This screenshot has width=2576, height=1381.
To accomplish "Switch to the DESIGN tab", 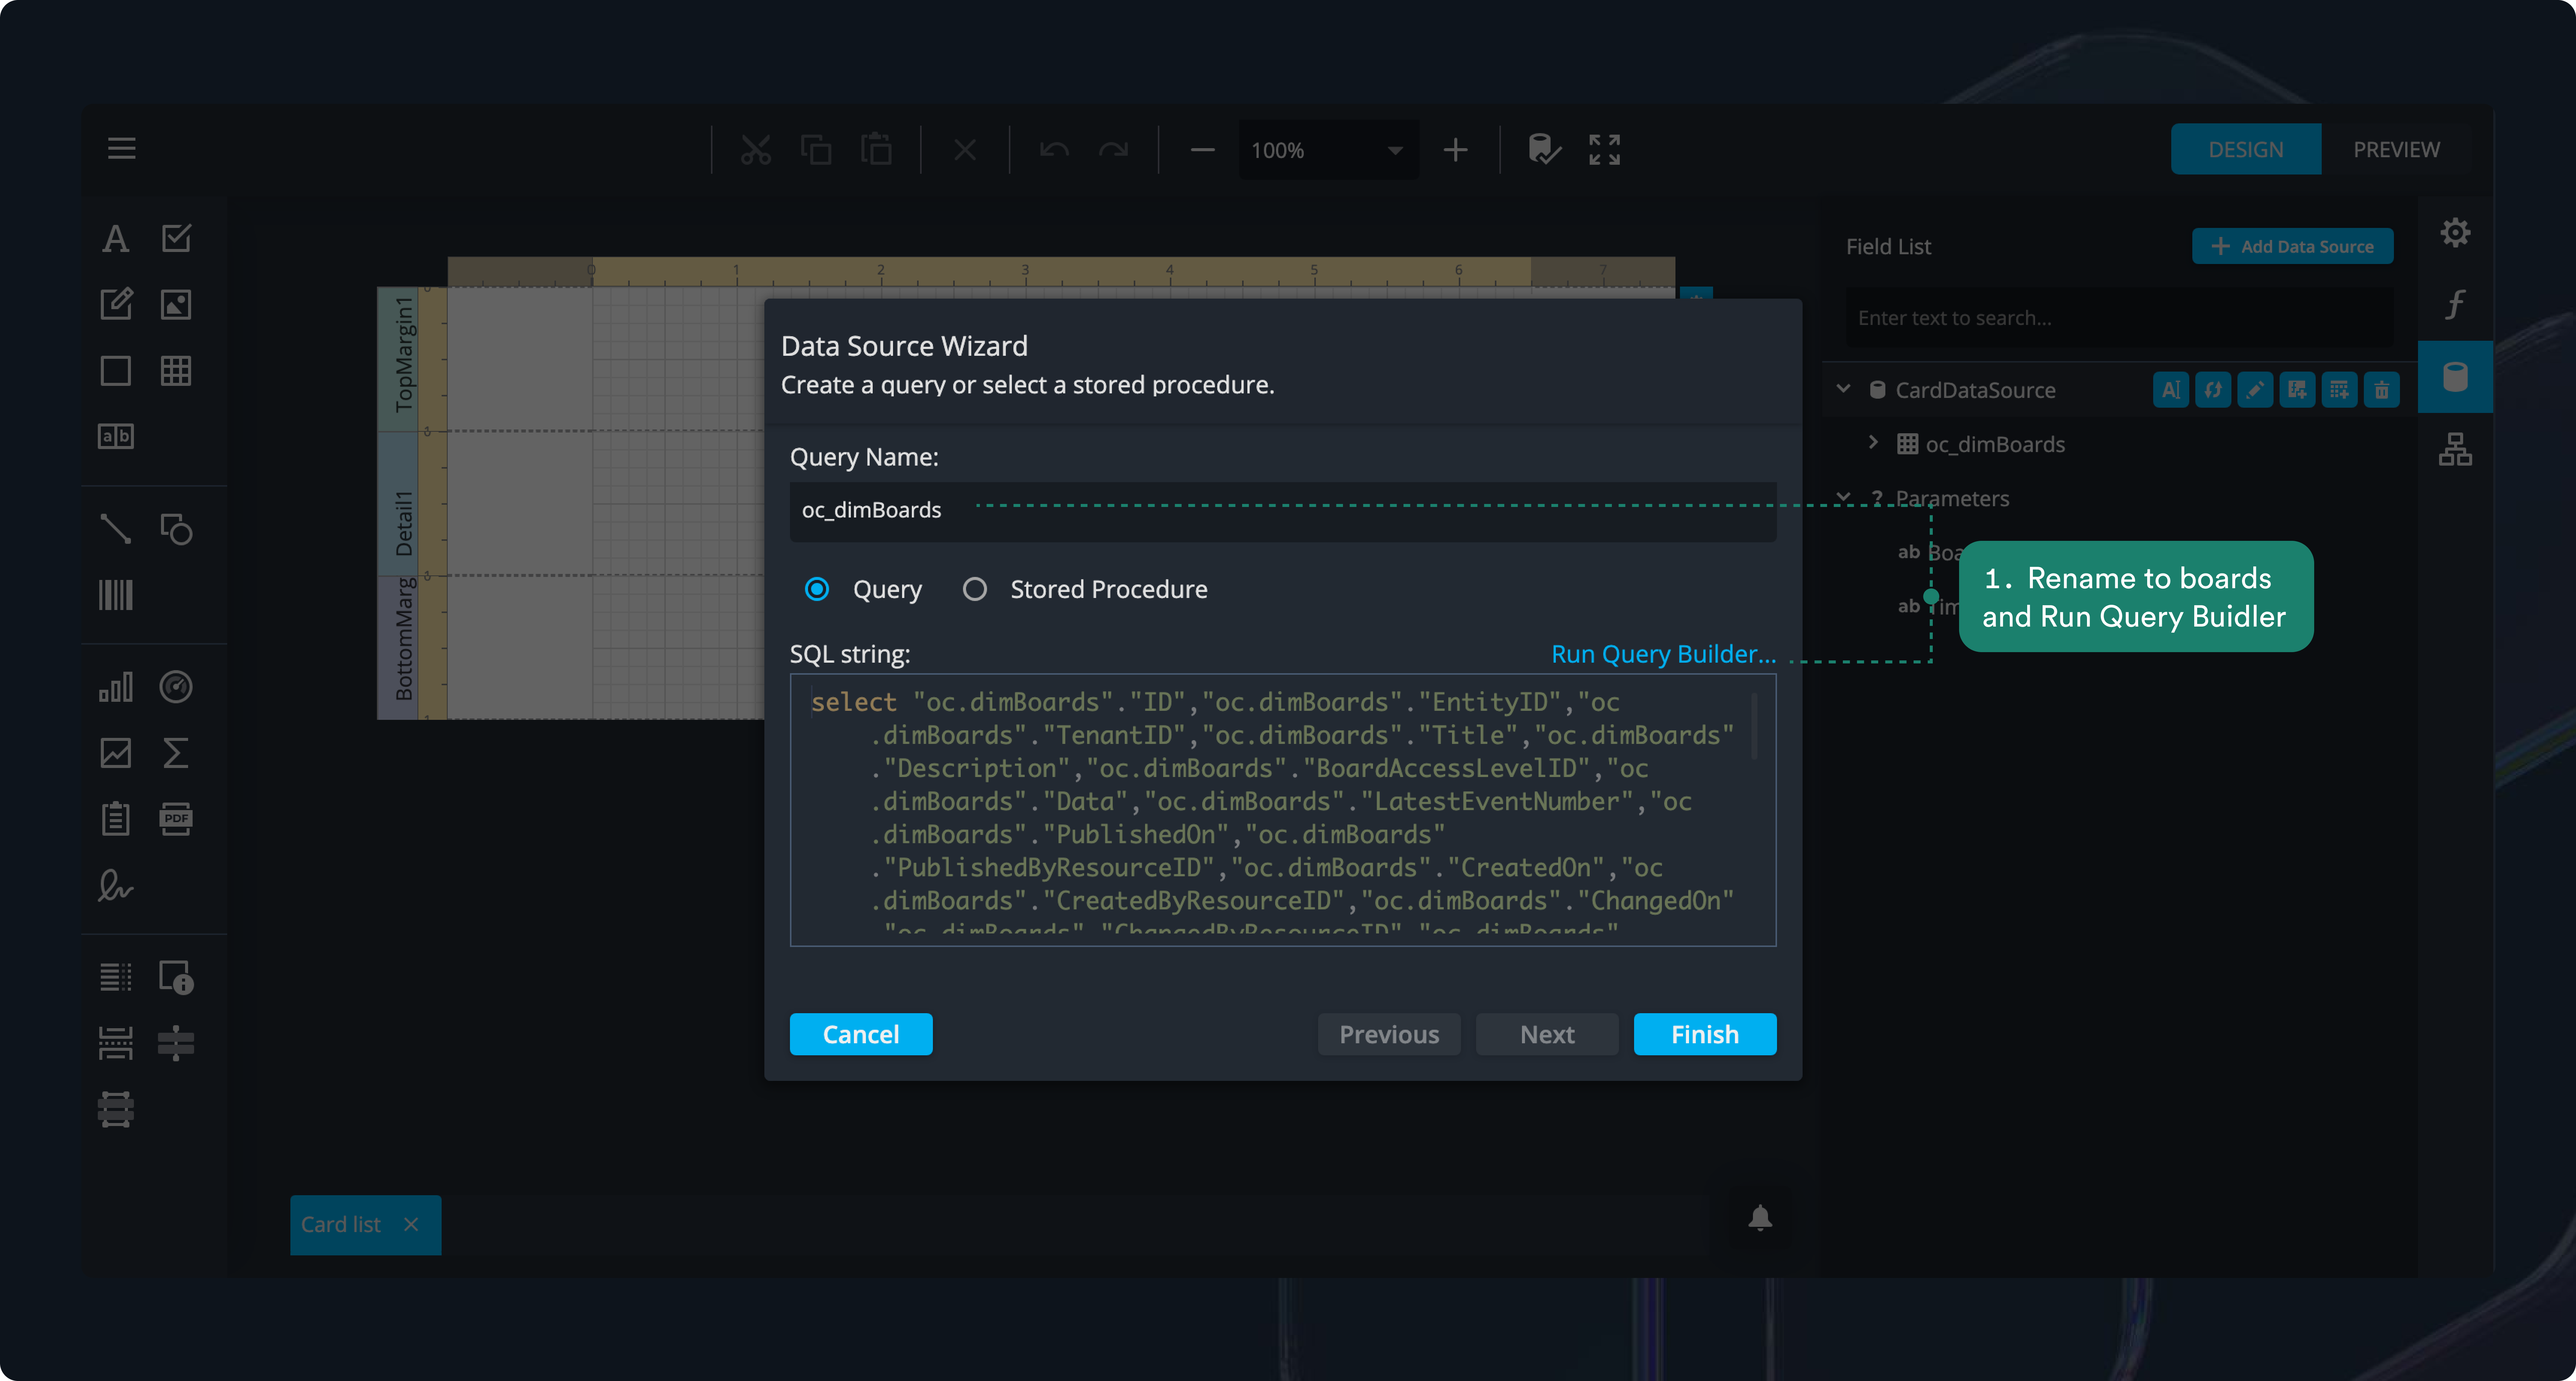I will 2246,149.
